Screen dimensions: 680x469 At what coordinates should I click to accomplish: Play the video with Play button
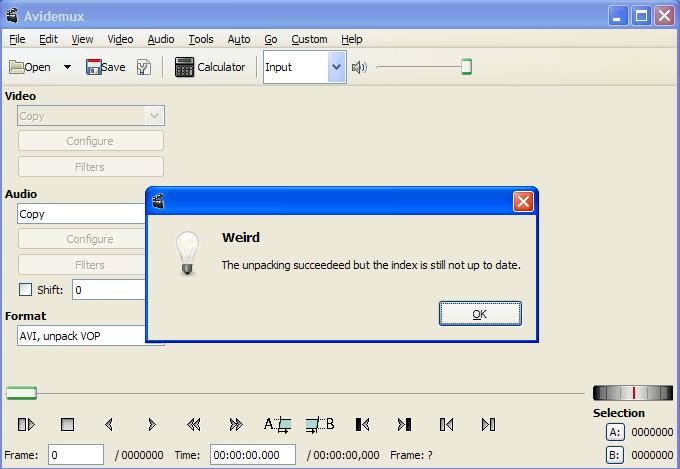coord(26,424)
